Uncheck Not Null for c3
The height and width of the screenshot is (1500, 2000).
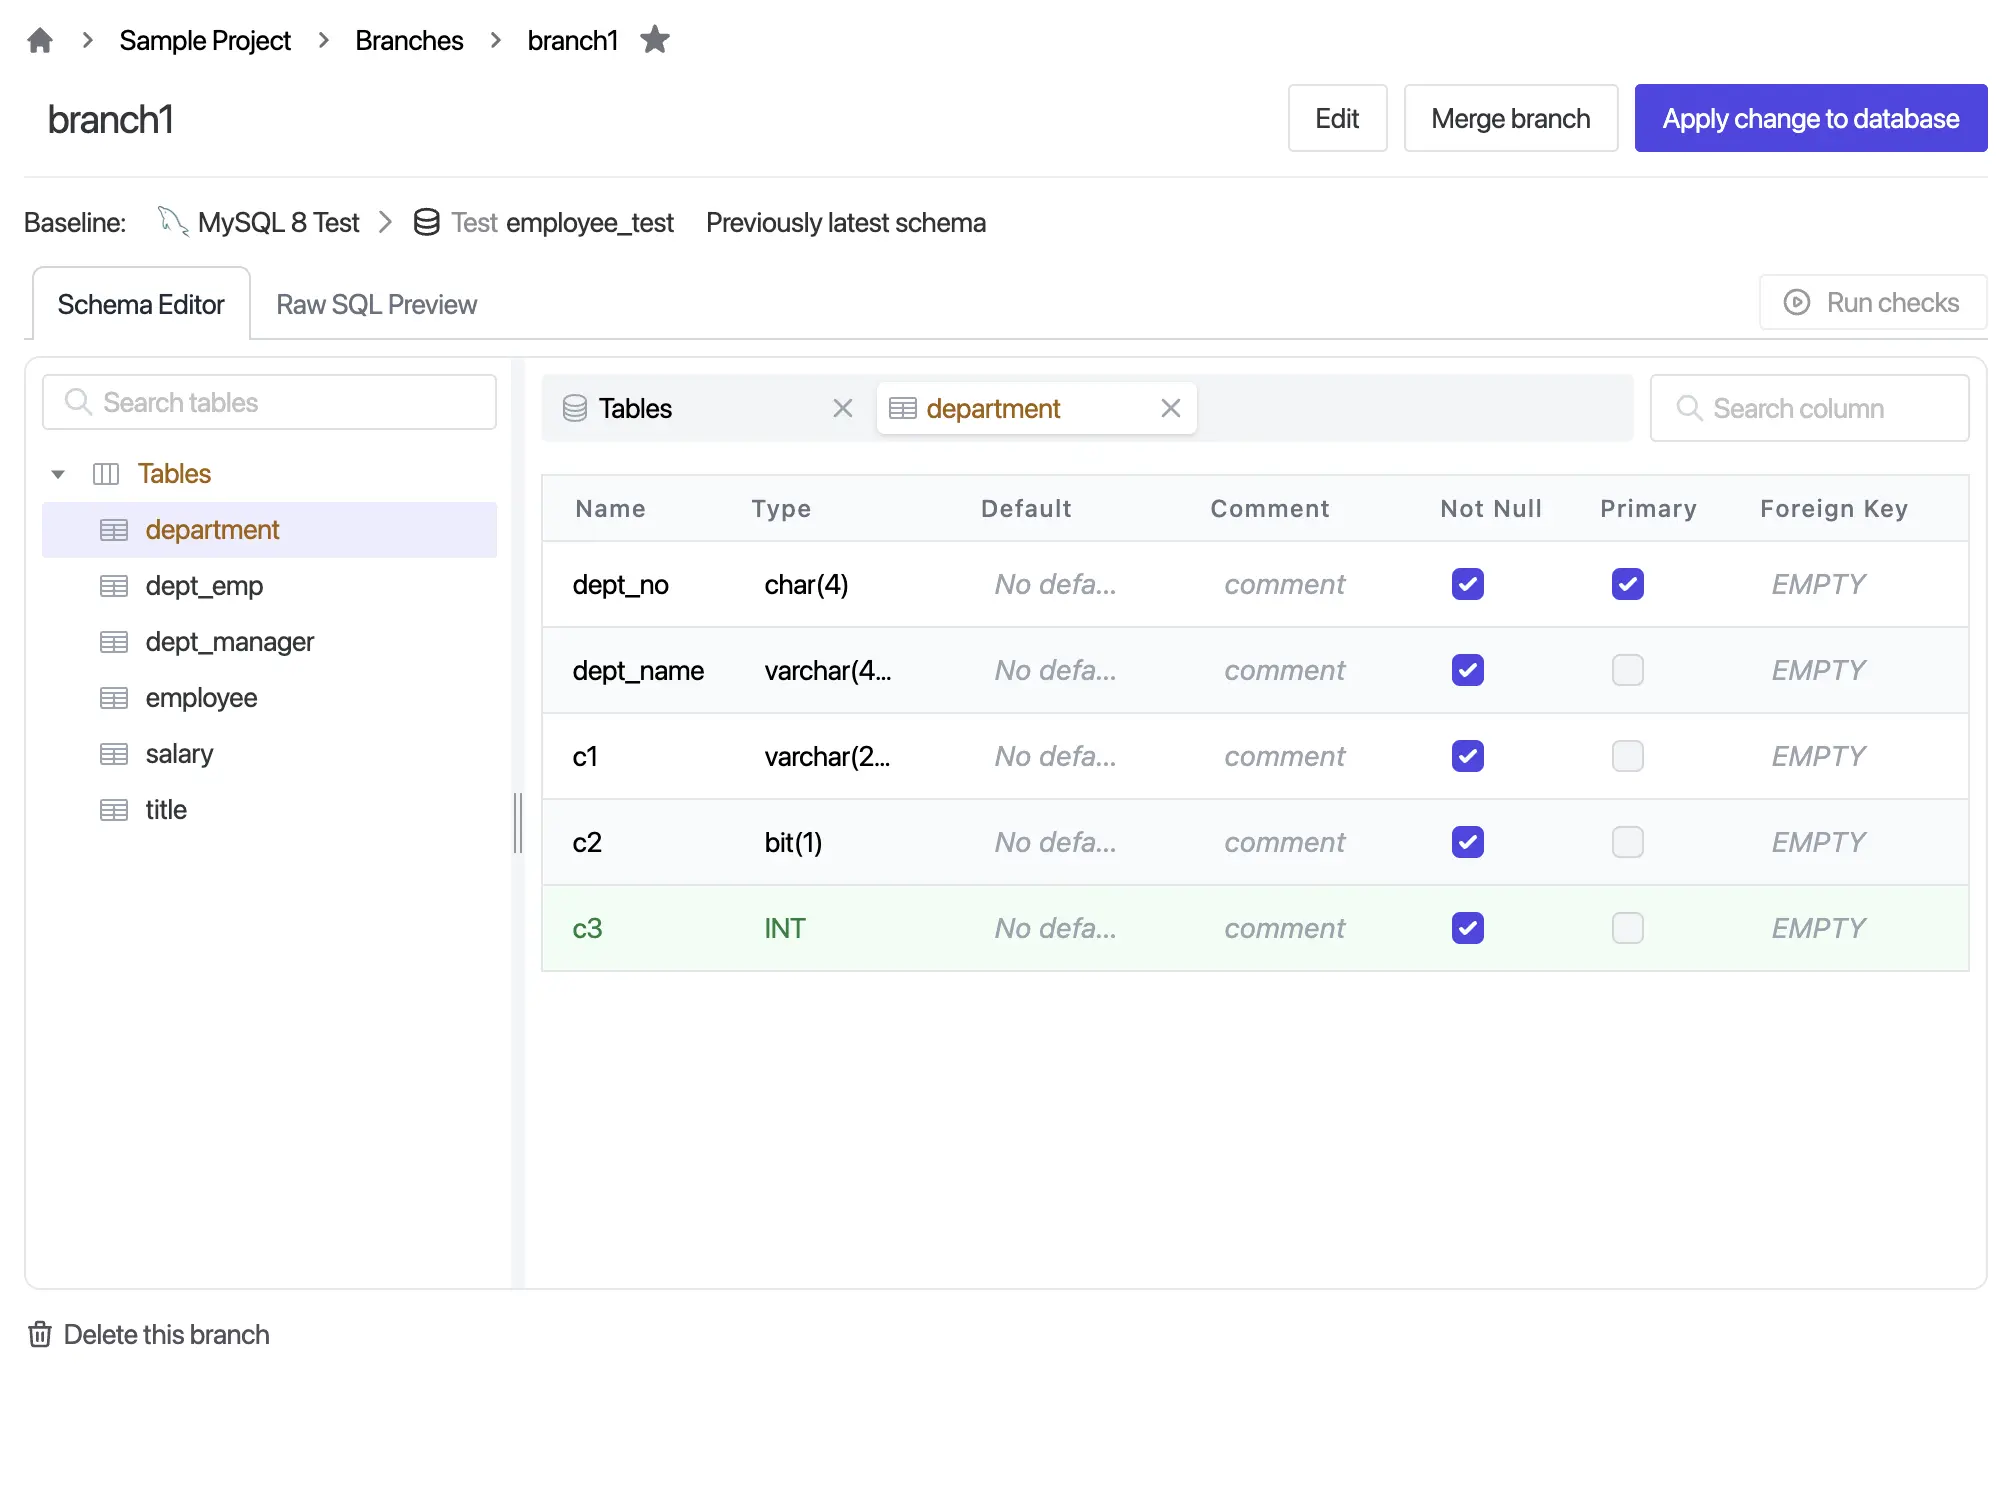click(x=1468, y=928)
